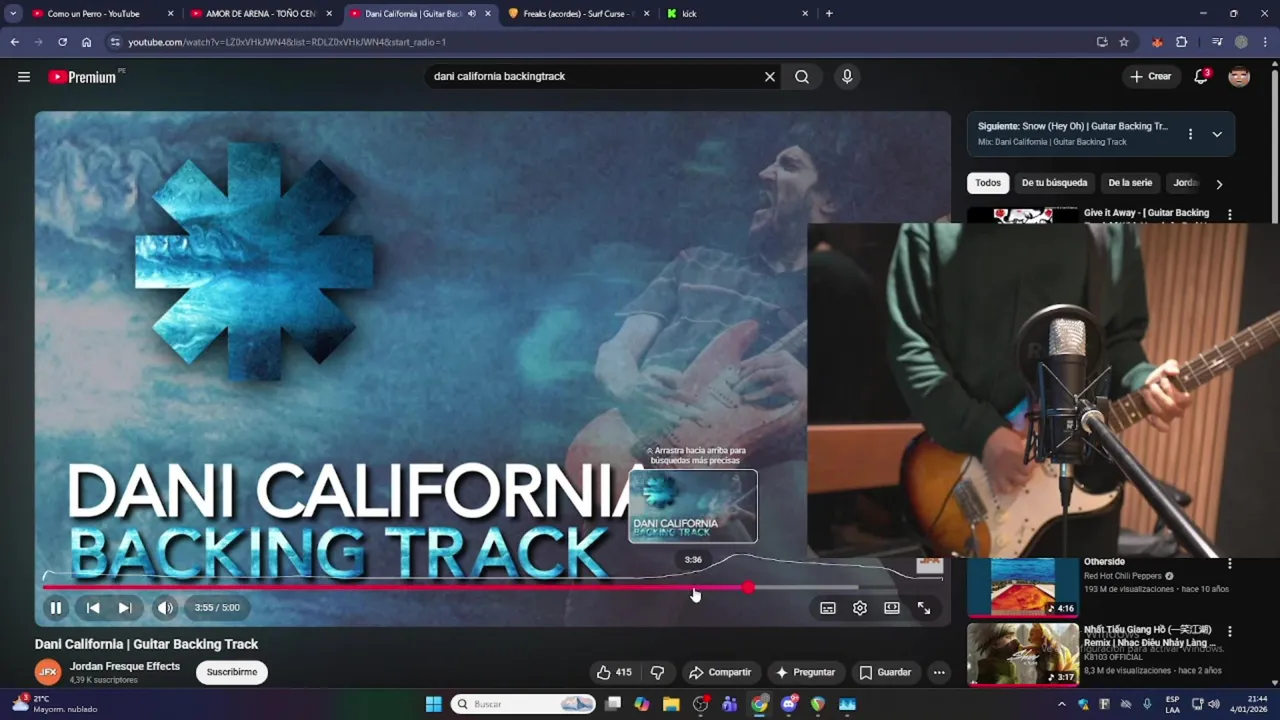1280x720 pixels.
Task: Open File Explorer from the taskbar
Action: (x=671, y=704)
